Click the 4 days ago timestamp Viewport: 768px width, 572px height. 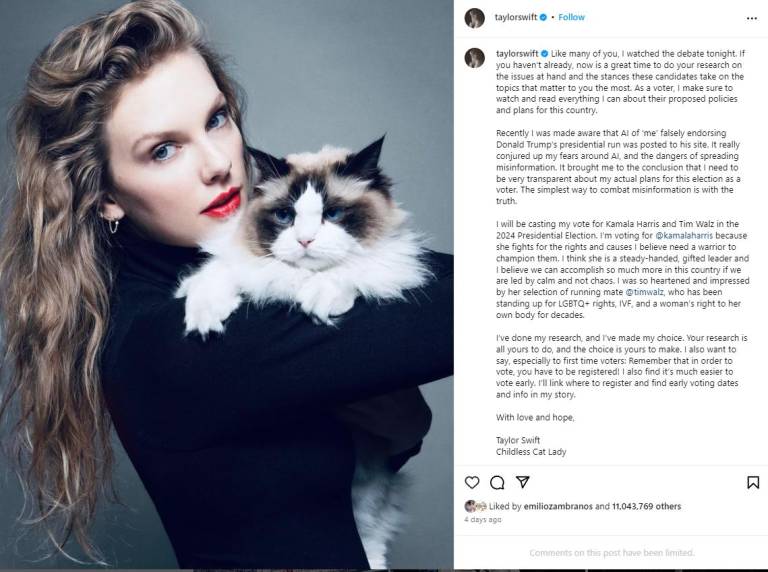tap(482, 519)
